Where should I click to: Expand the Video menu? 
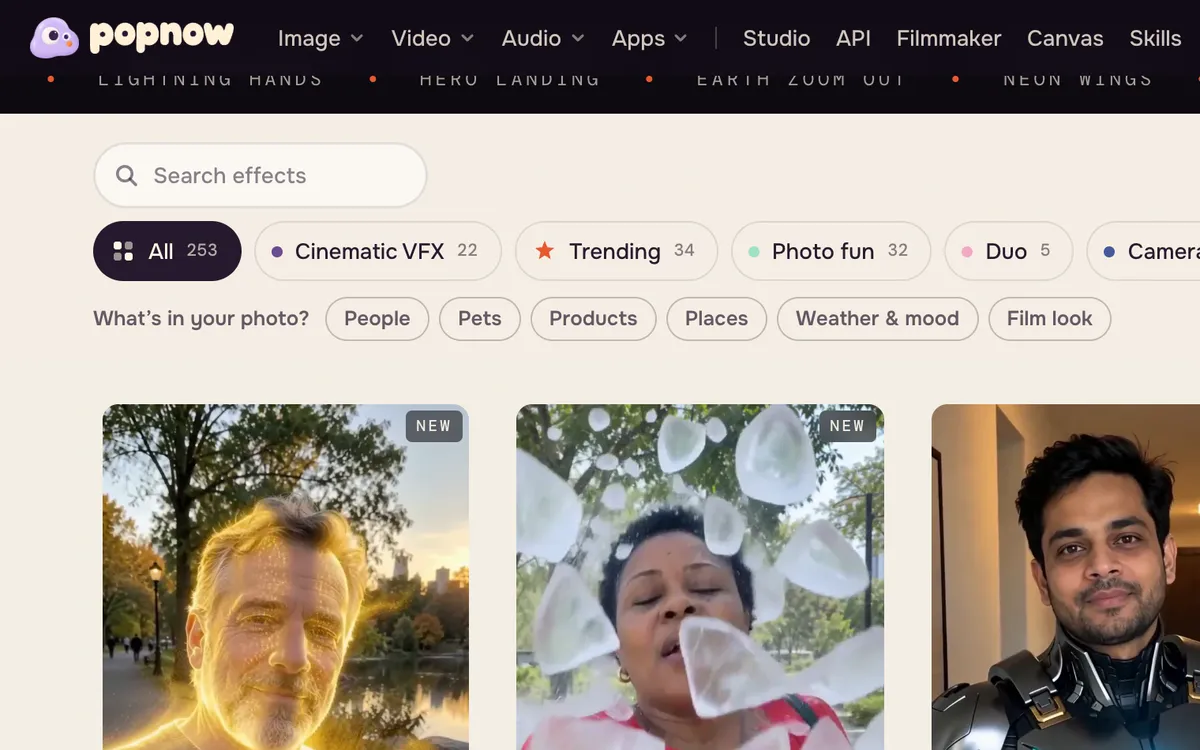coord(432,39)
